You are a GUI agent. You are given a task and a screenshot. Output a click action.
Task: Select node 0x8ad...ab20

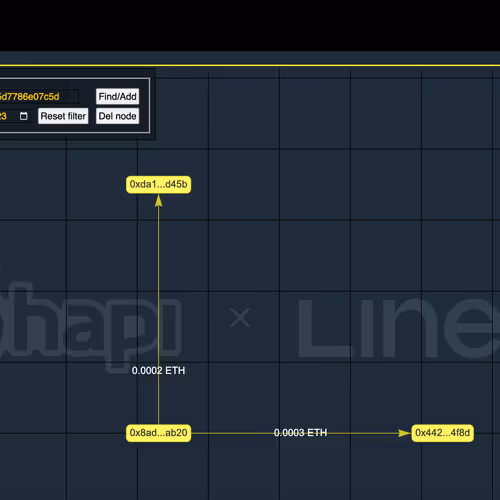(158, 433)
